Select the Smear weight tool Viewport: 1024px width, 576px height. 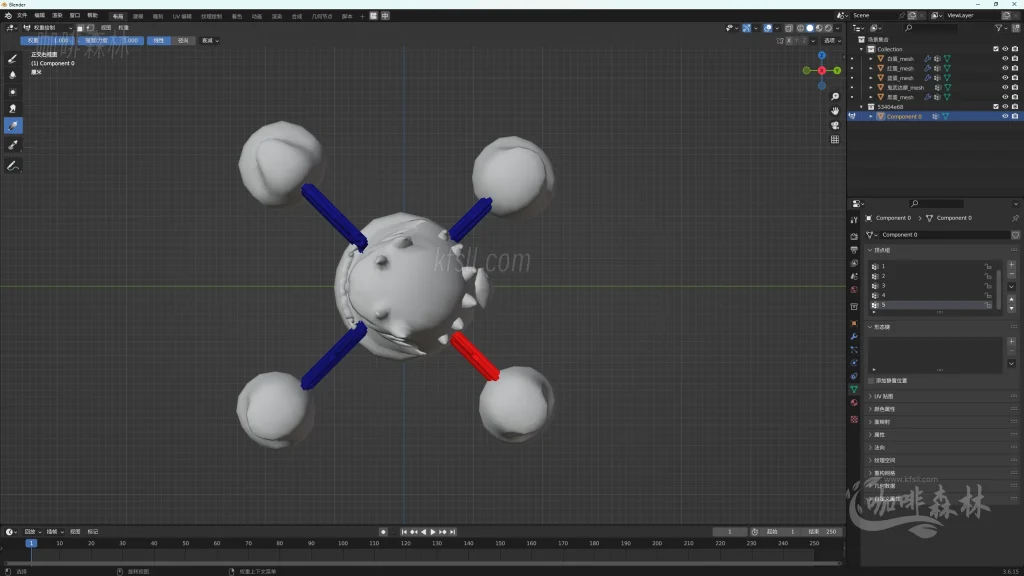[13, 108]
